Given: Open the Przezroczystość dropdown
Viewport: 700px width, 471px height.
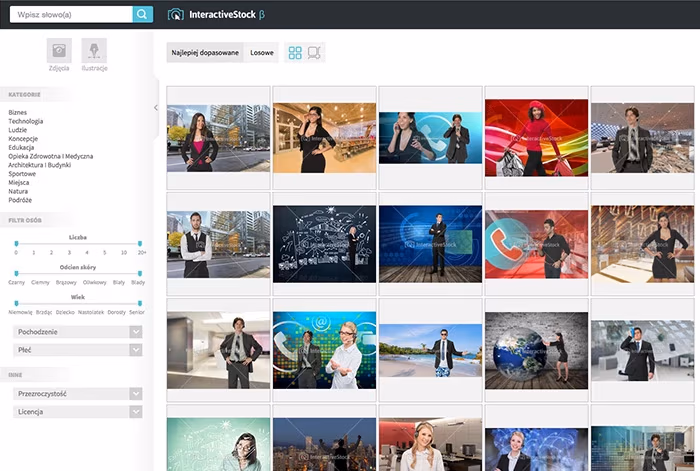Looking at the screenshot, I should 78,394.
